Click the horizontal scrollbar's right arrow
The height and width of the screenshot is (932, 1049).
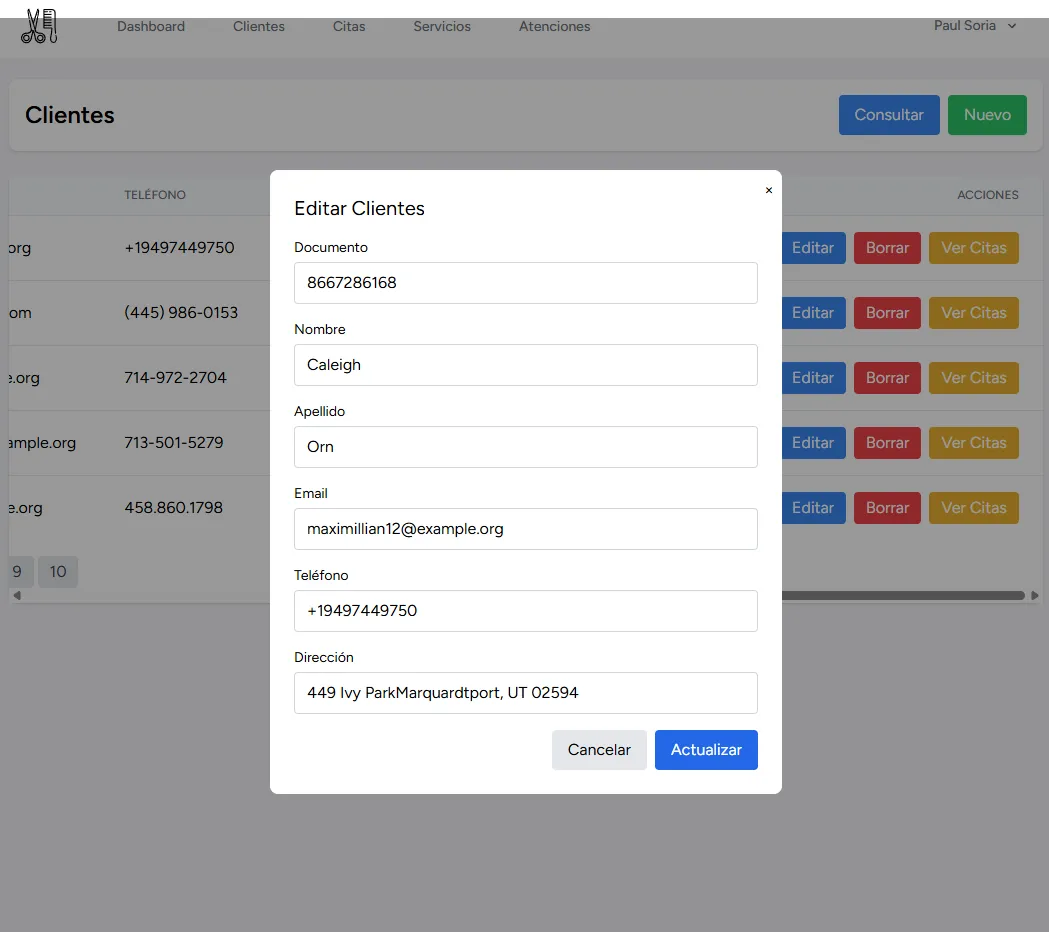point(1034,595)
